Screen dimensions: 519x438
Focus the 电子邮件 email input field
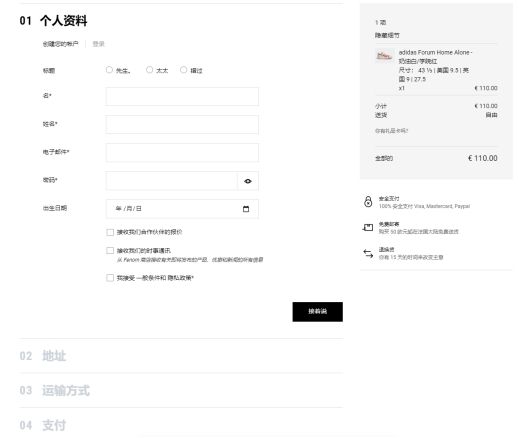point(182,152)
